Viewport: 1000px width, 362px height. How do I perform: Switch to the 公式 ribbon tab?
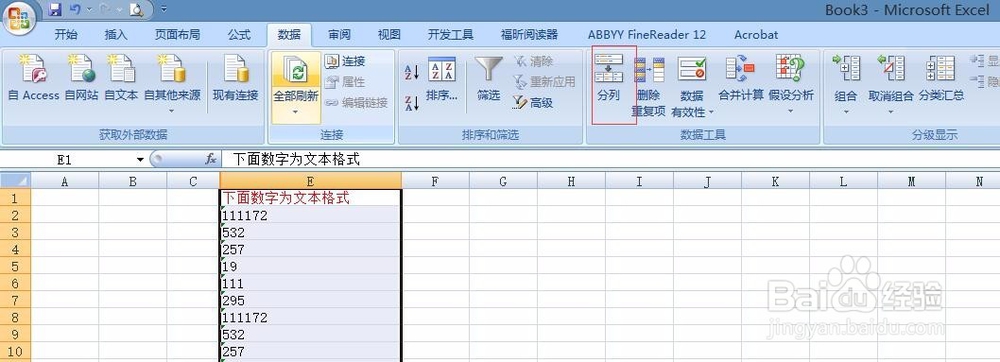pyautogui.click(x=239, y=34)
